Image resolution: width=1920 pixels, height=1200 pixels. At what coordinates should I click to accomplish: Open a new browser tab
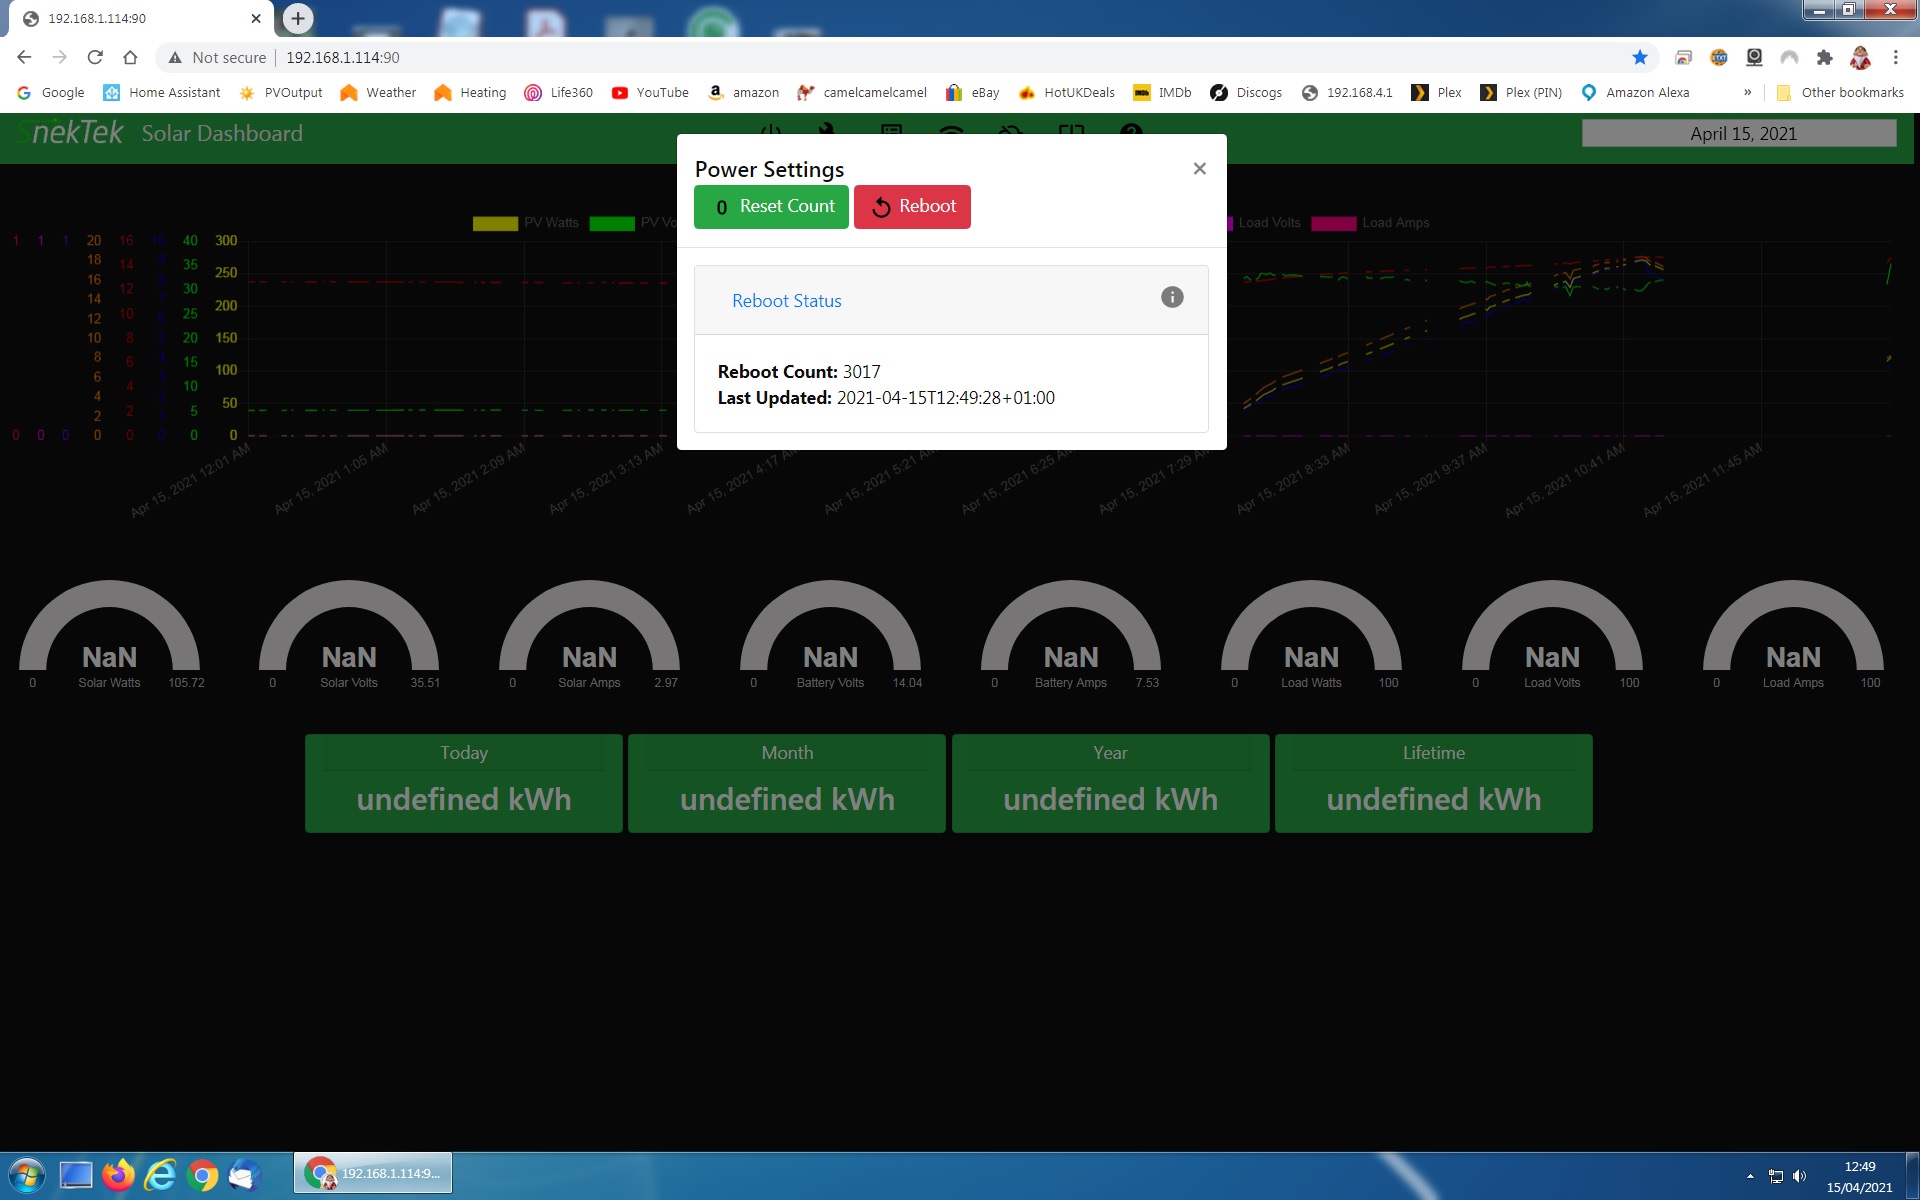point(298,18)
